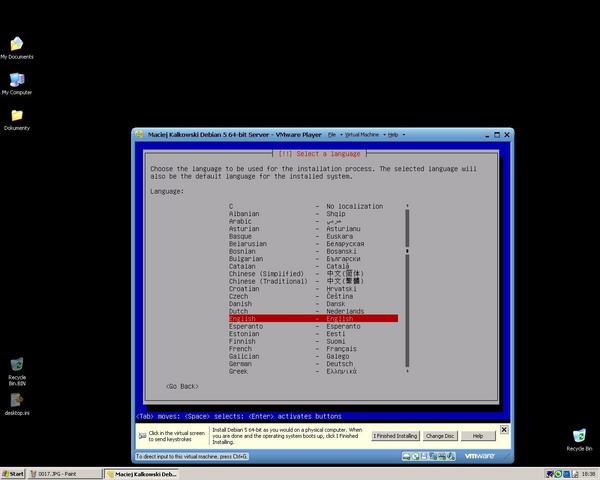Select Greek in the language list
Viewport: 600px width, 480px height.
[x=313, y=371]
